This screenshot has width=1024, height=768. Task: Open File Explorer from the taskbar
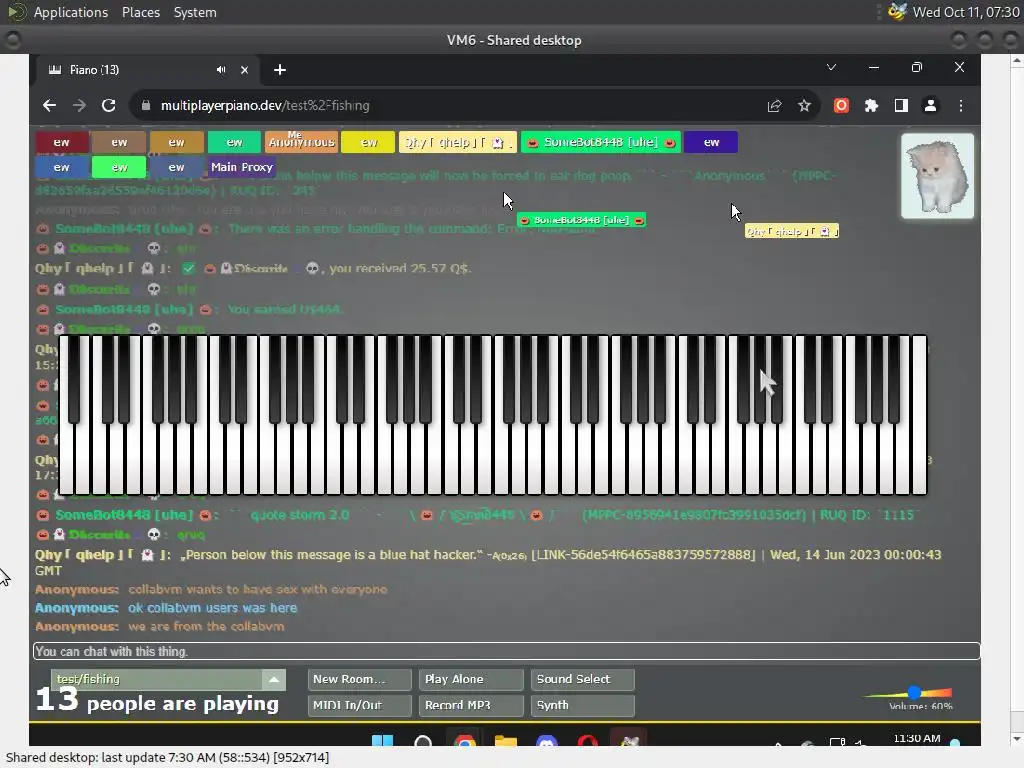(x=505, y=741)
